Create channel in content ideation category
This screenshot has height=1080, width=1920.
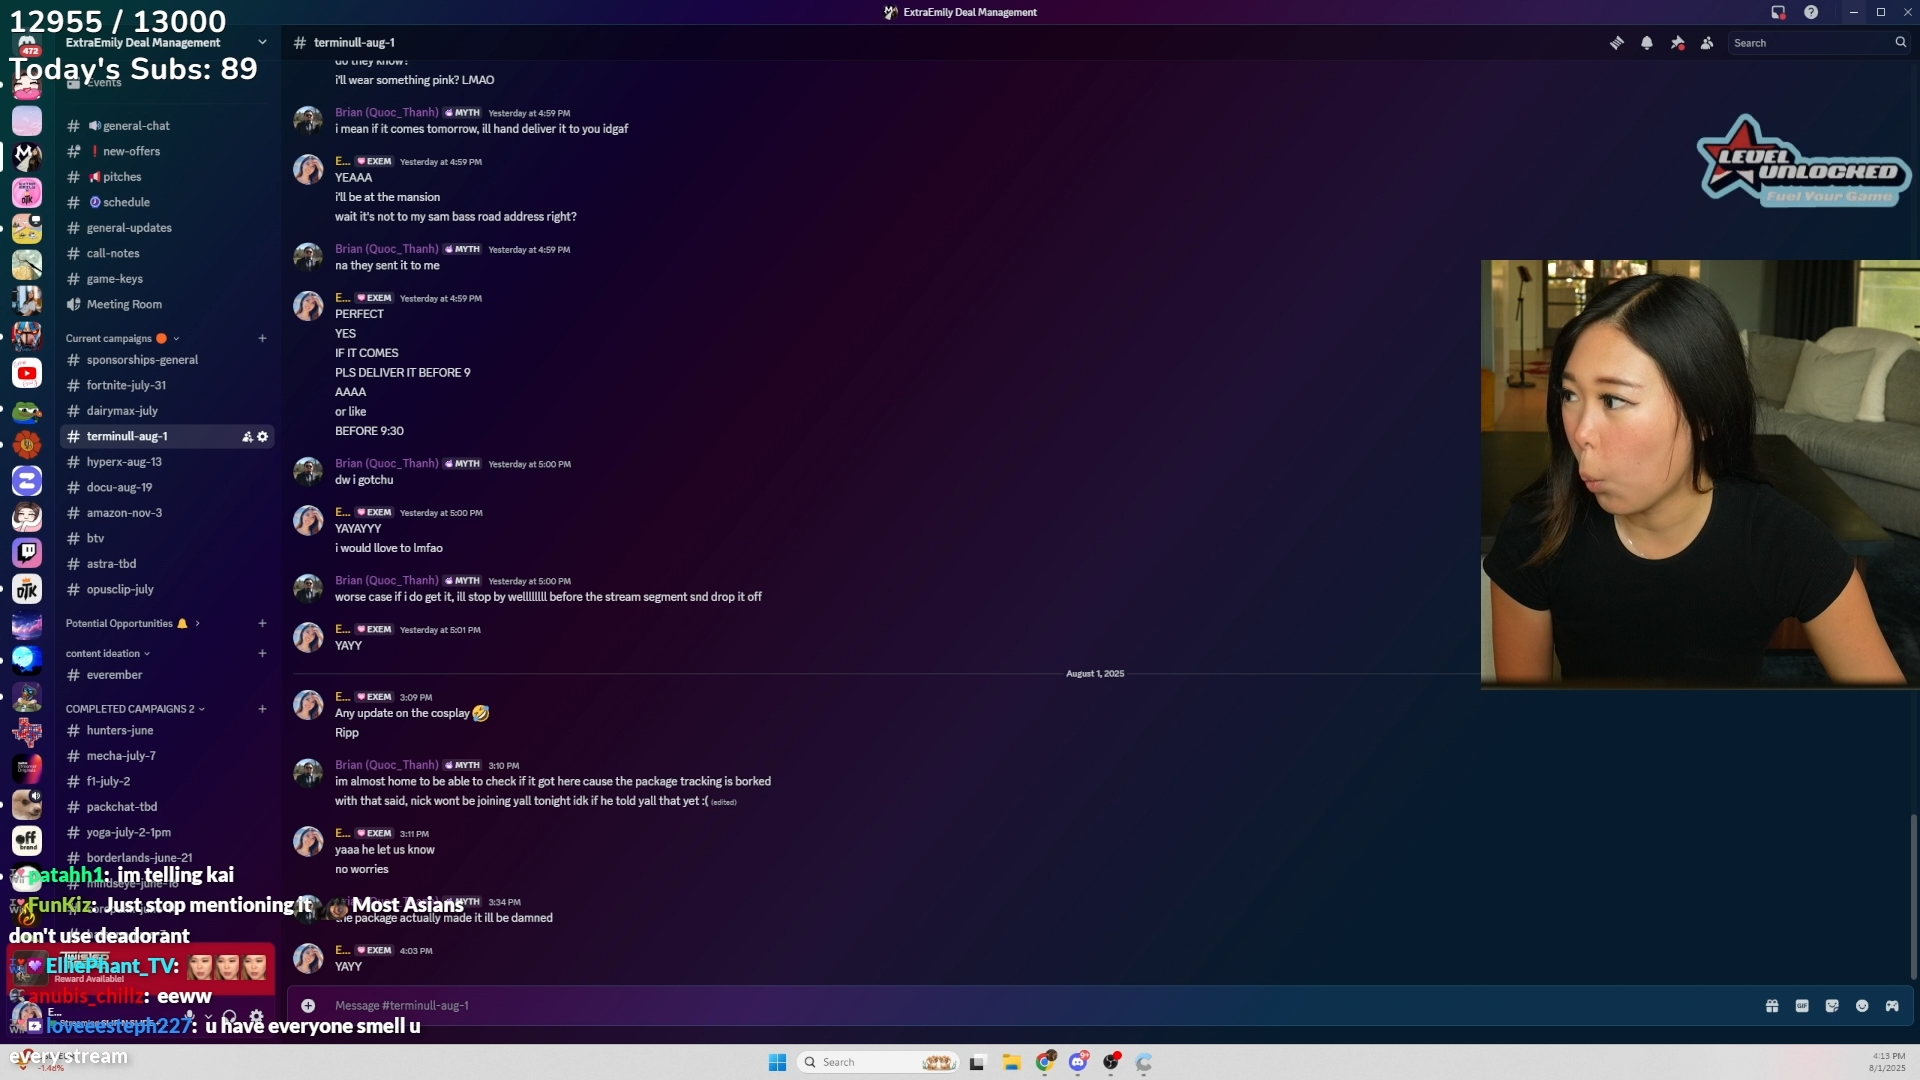click(262, 654)
